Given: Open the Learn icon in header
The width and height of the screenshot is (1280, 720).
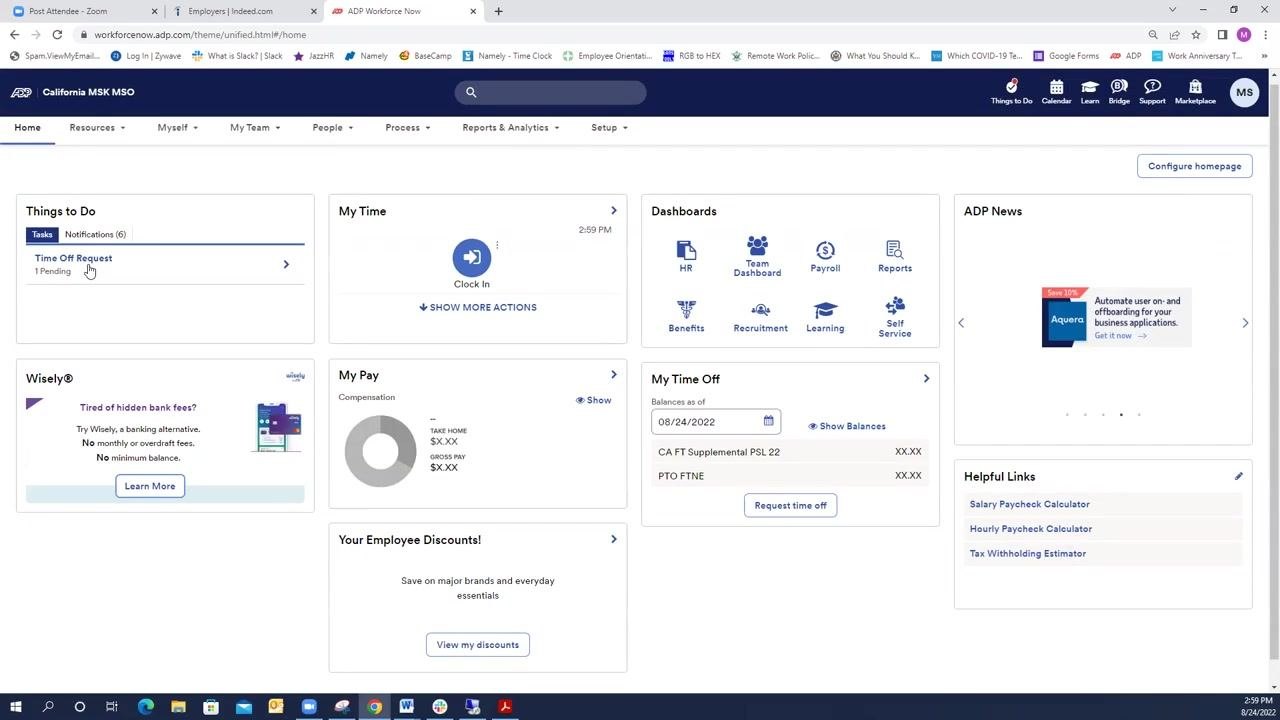Looking at the screenshot, I should (1090, 91).
